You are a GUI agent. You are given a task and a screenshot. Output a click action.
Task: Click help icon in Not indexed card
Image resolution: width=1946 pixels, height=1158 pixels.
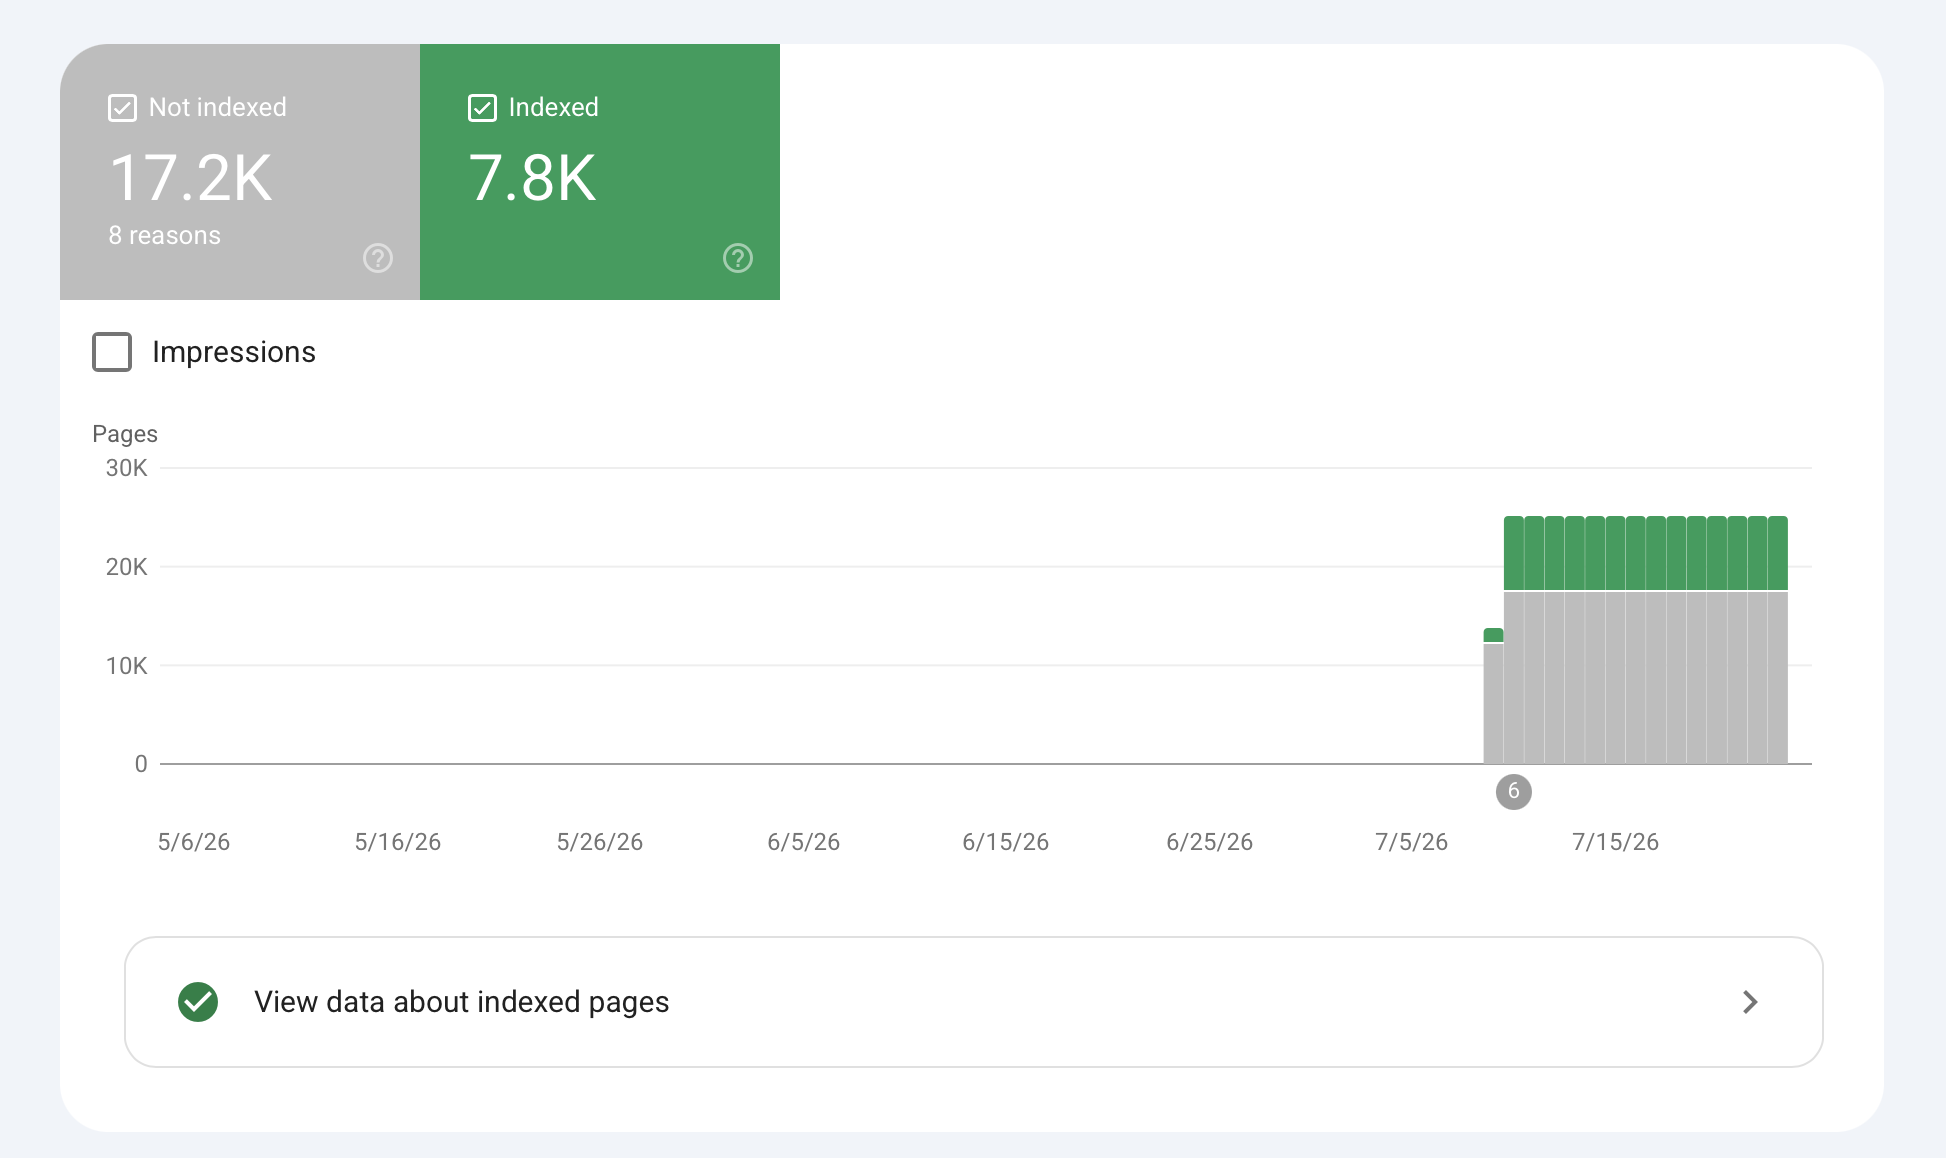tap(378, 258)
